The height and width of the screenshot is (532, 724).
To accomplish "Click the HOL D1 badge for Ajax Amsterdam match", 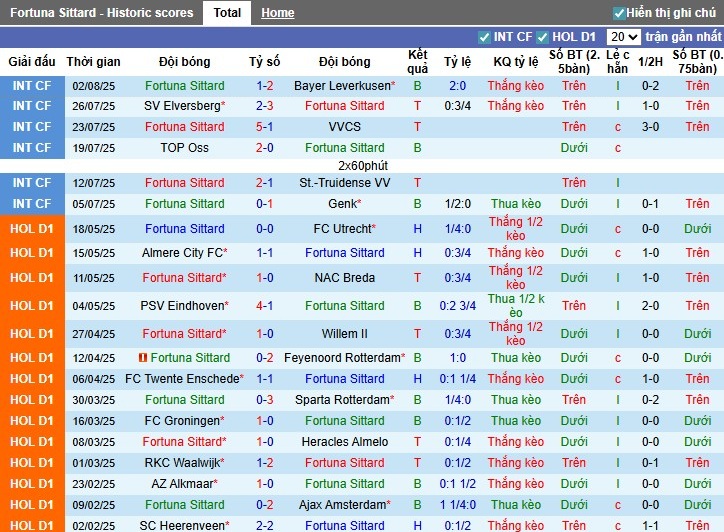I will 32,505.
